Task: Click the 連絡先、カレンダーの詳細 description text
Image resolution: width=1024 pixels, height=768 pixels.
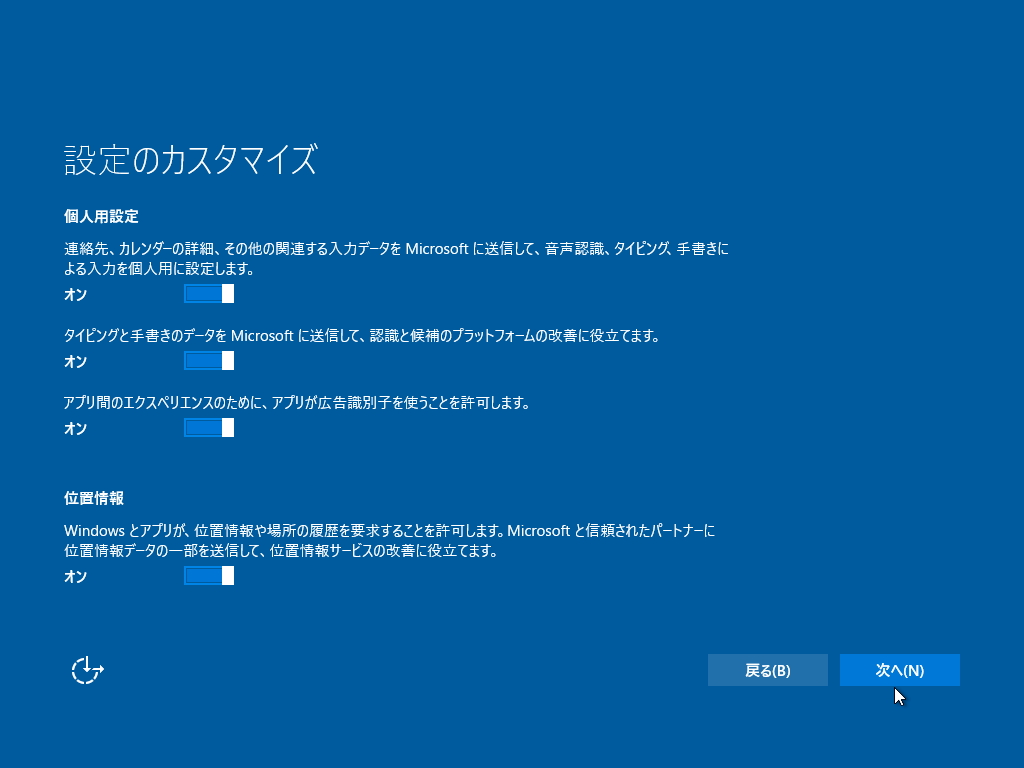Action: (396, 249)
